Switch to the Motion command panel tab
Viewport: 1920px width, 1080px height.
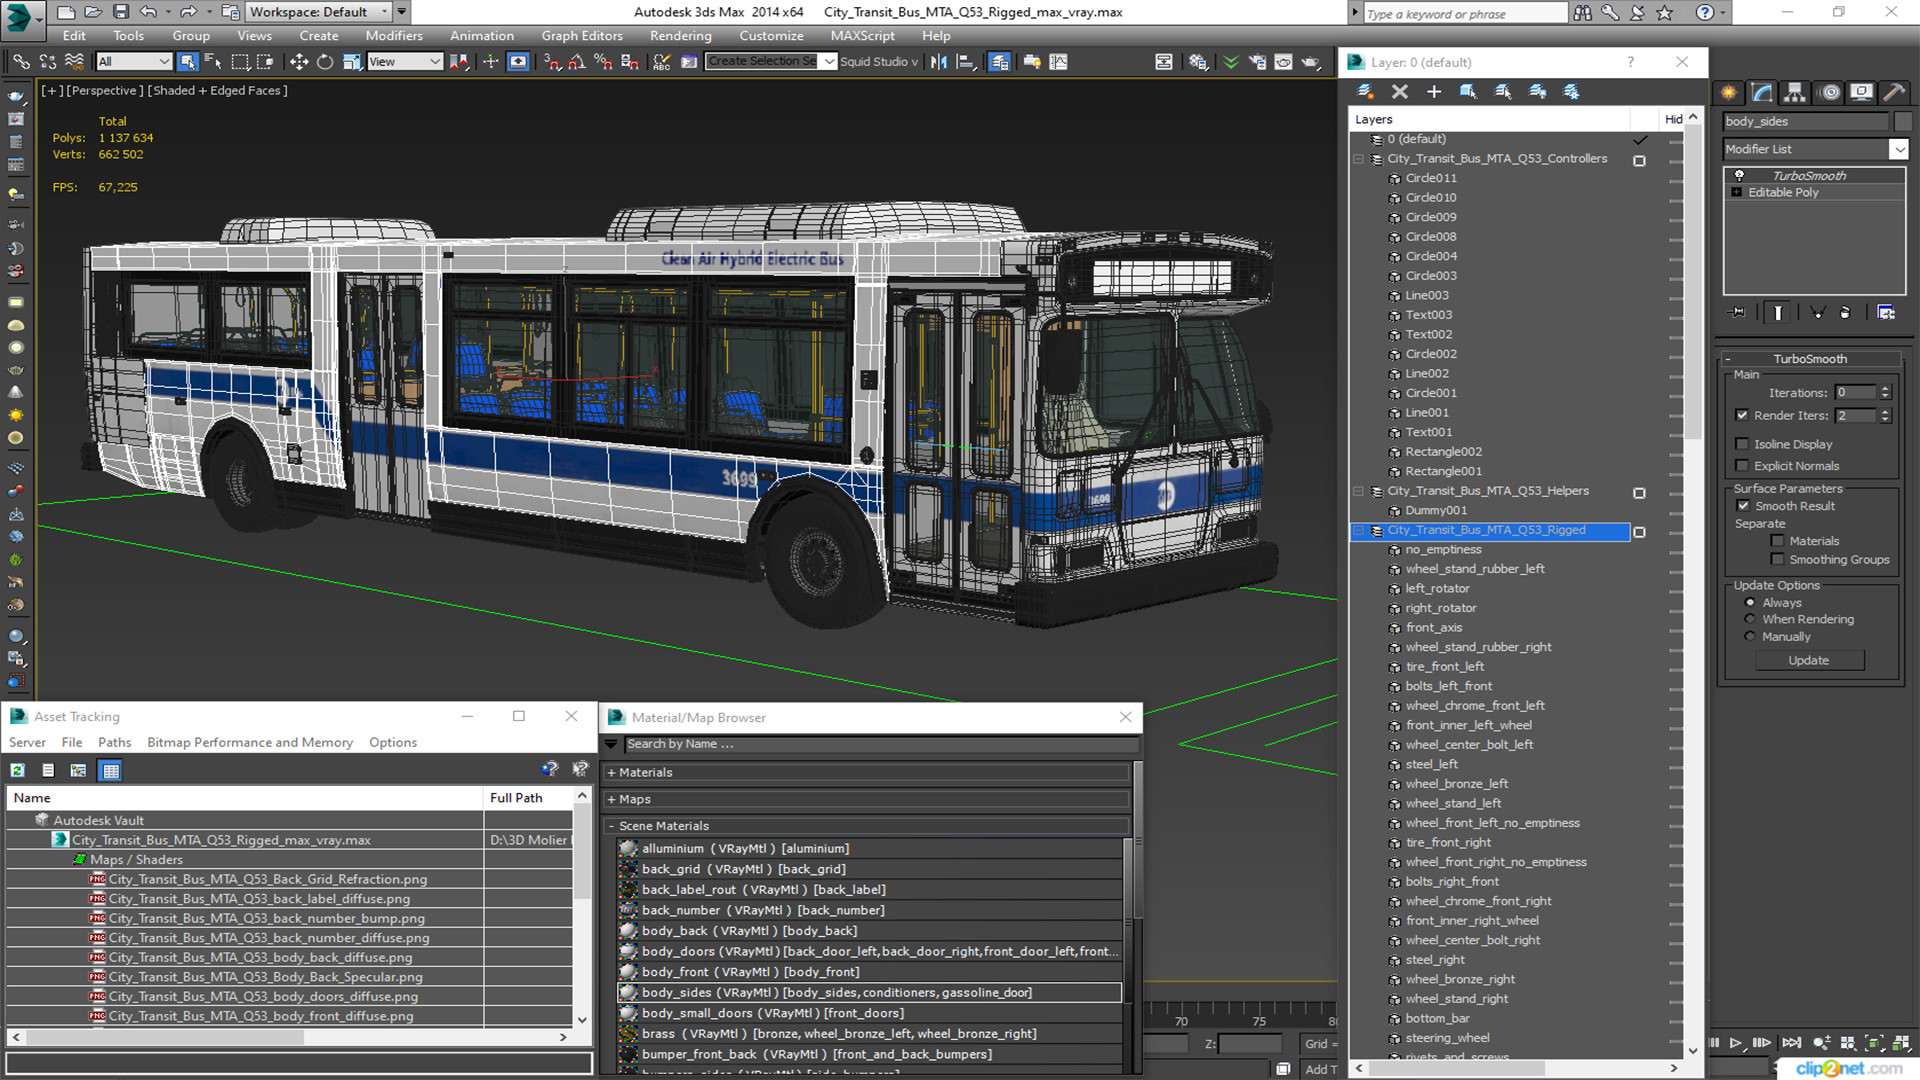point(1830,92)
